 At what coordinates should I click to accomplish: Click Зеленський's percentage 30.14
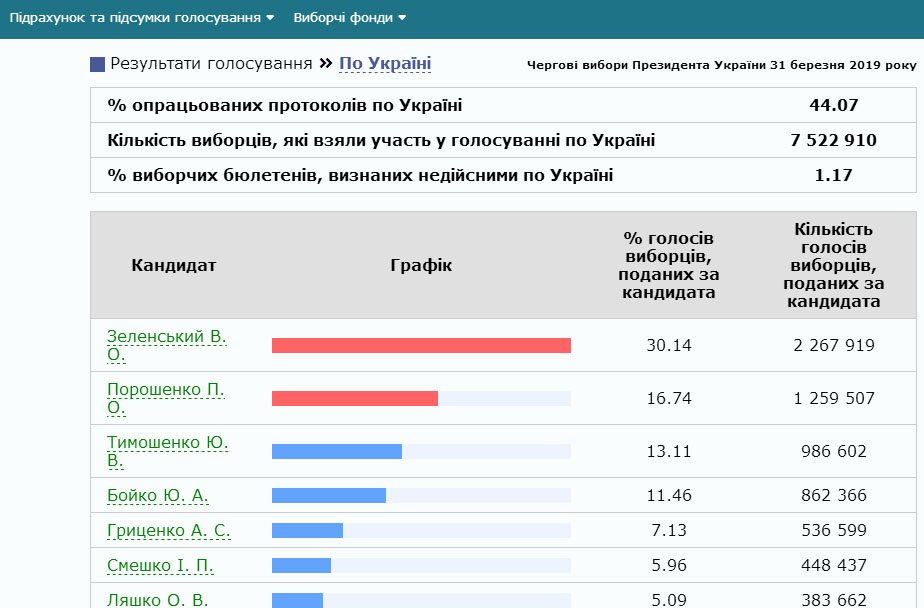[x=669, y=345]
